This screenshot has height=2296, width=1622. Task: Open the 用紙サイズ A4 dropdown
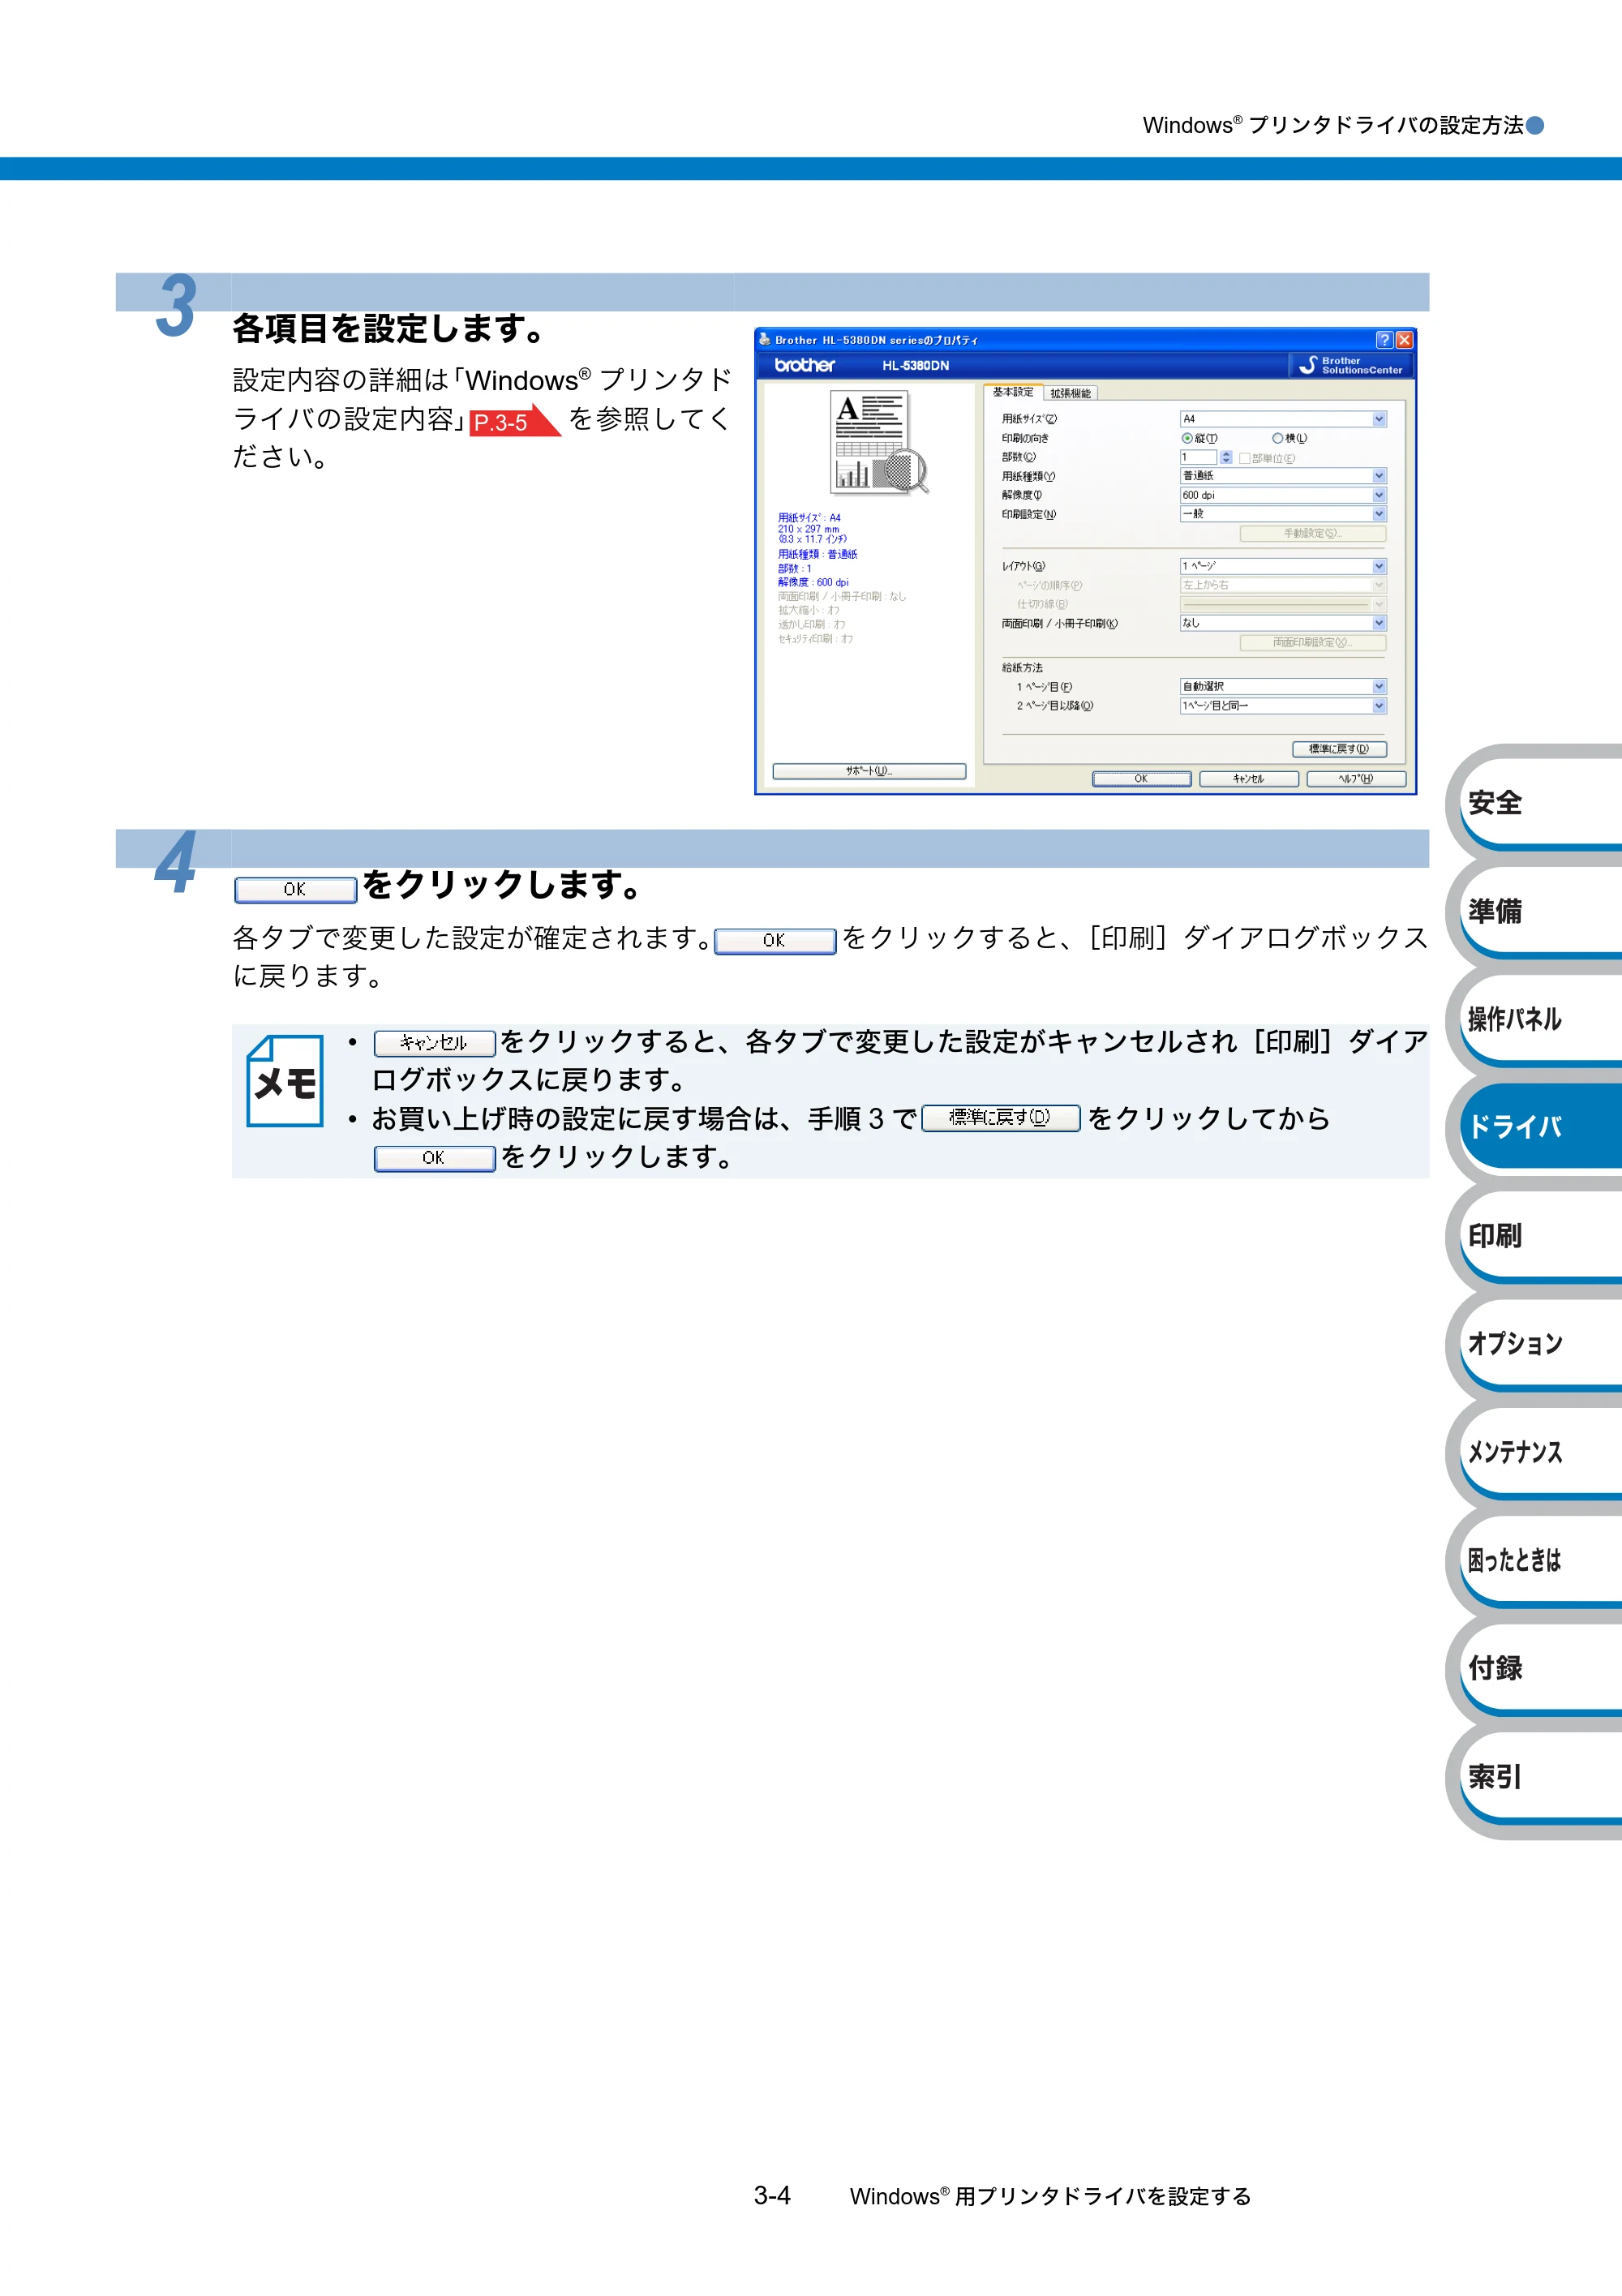(x=1283, y=419)
